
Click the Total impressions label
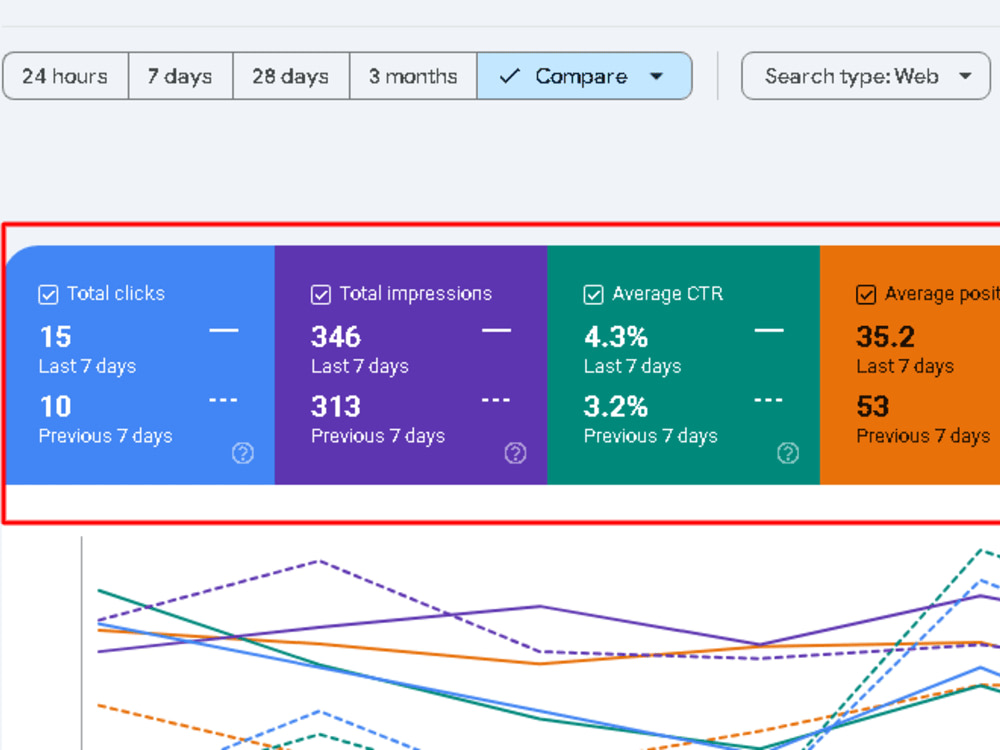pos(416,293)
